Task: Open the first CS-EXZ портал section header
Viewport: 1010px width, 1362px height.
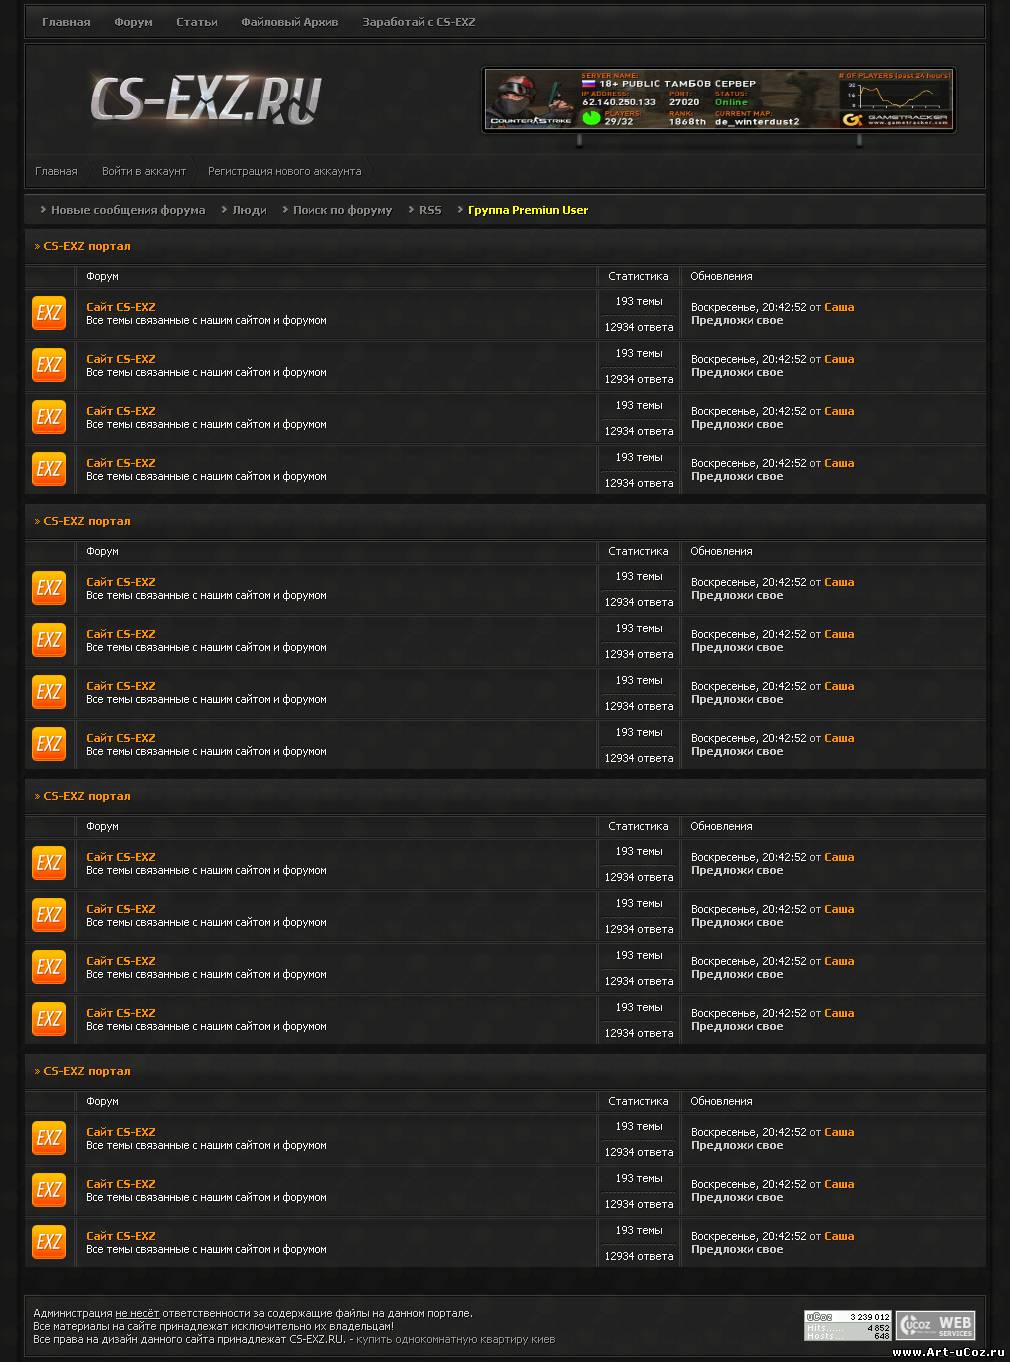Action: click(x=87, y=246)
